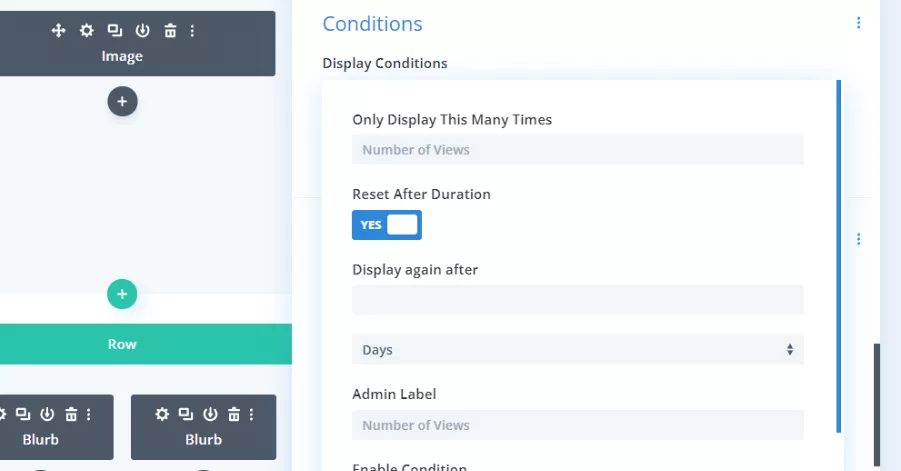Select the Image module label
Image resolution: width=901 pixels, height=471 pixels.
[x=122, y=56]
